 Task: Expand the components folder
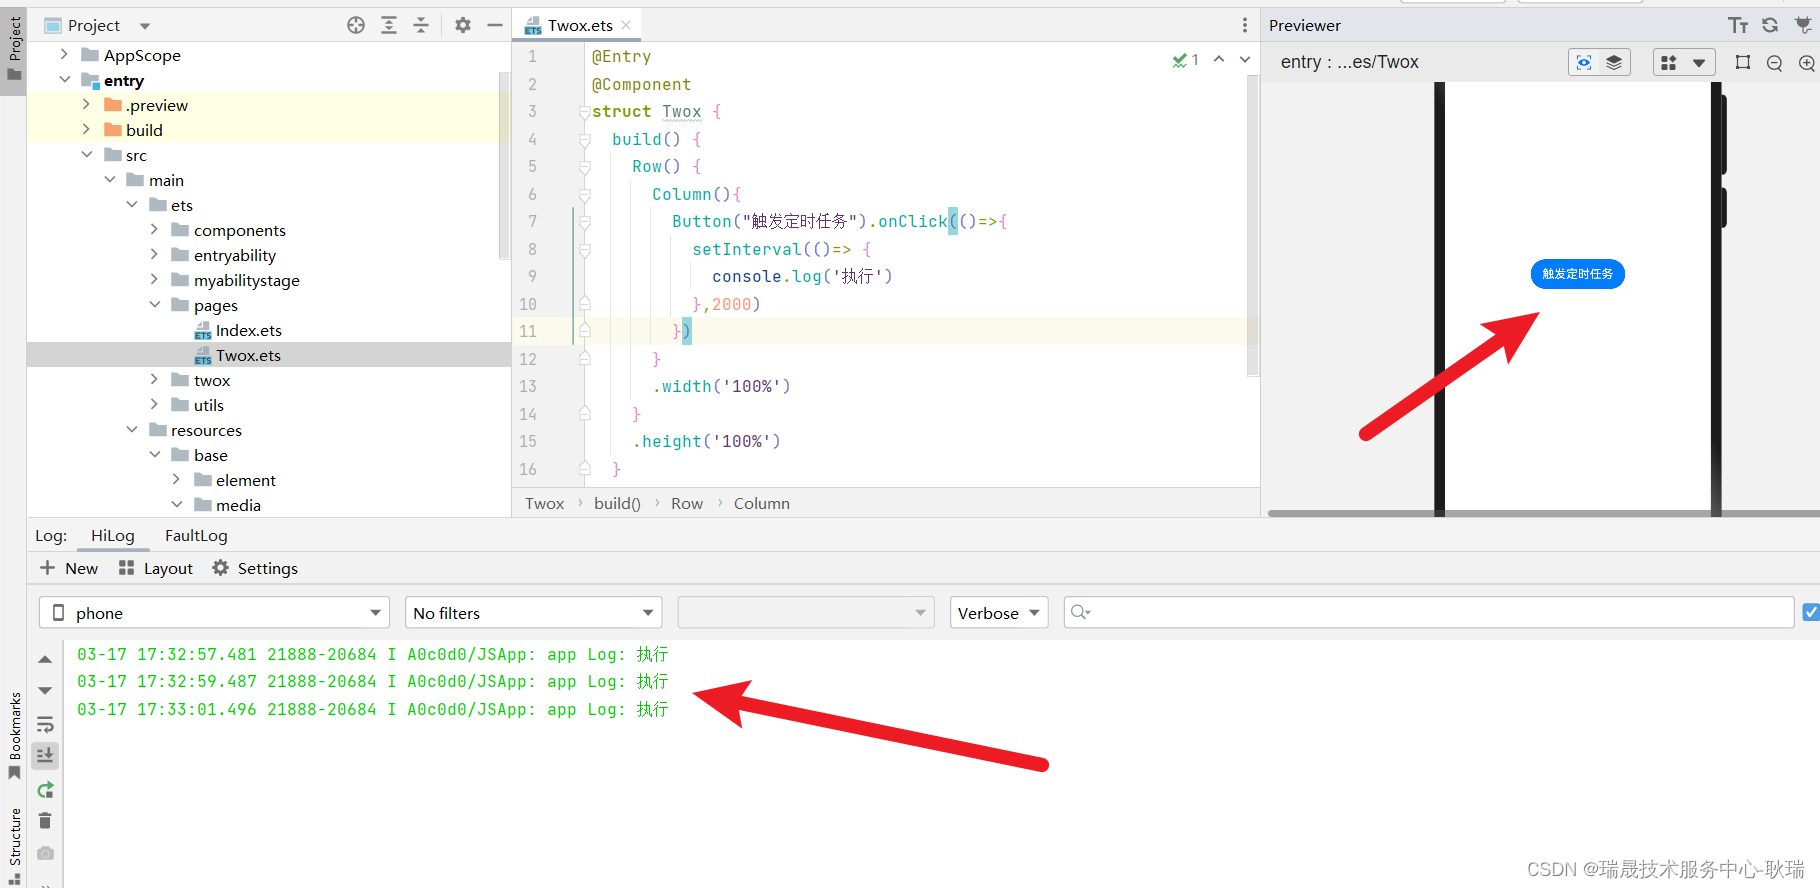click(154, 229)
